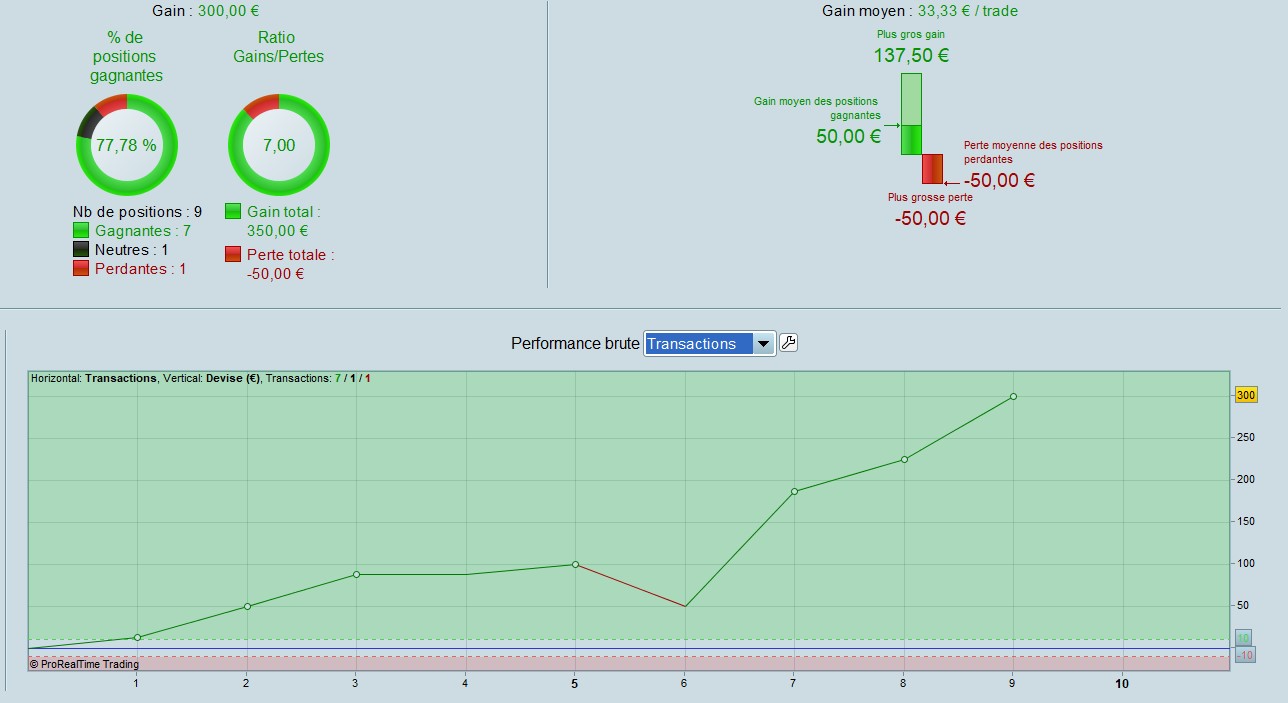Viewport: 1288px width, 703px height.
Task: Click the 250 value on the vertical axis
Action: pyautogui.click(x=1245, y=437)
